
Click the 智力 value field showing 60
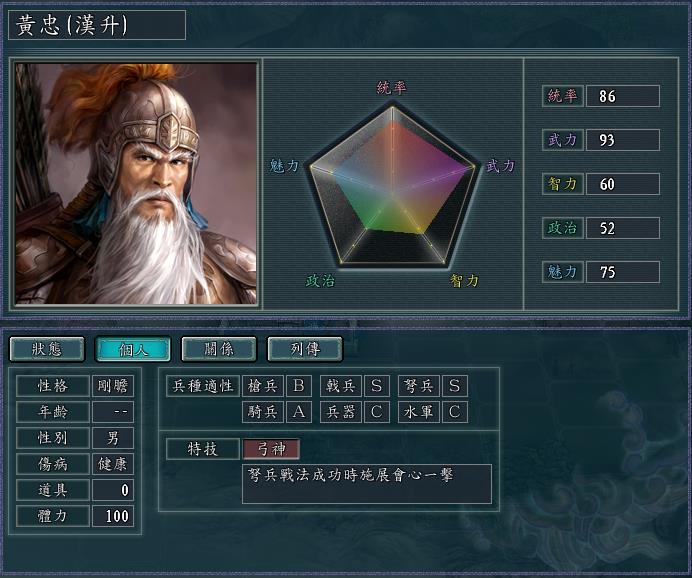coord(623,184)
